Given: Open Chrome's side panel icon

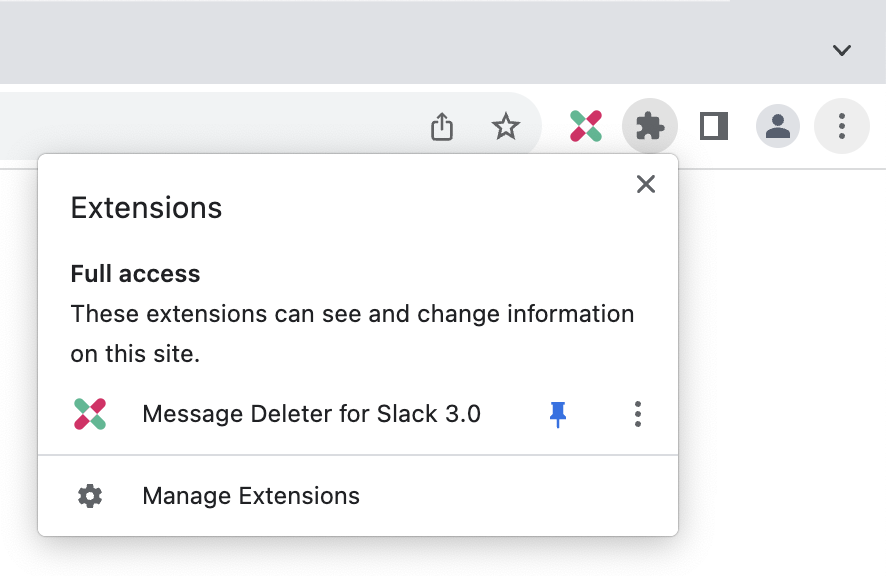Looking at the screenshot, I should click(713, 126).
